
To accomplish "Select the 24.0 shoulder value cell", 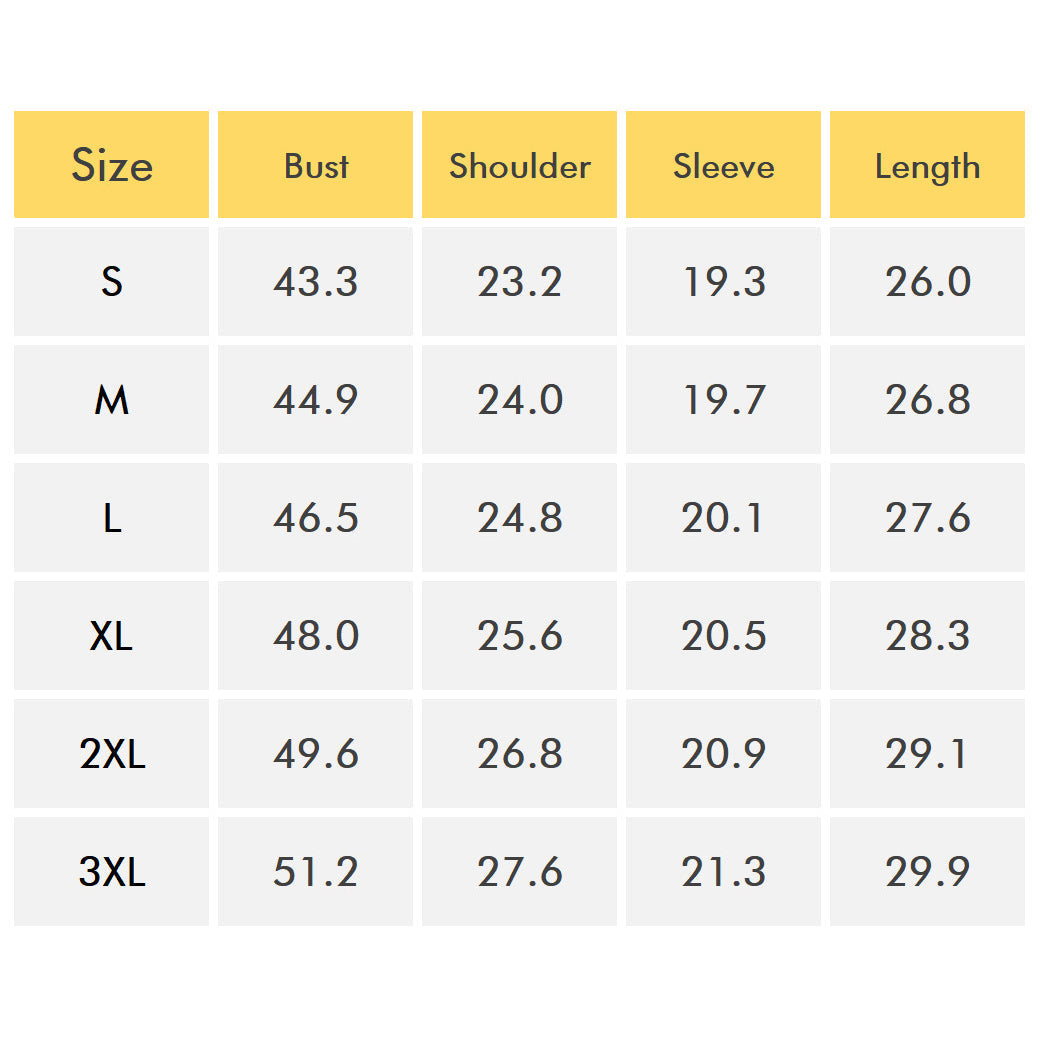I will click(520, 400).
